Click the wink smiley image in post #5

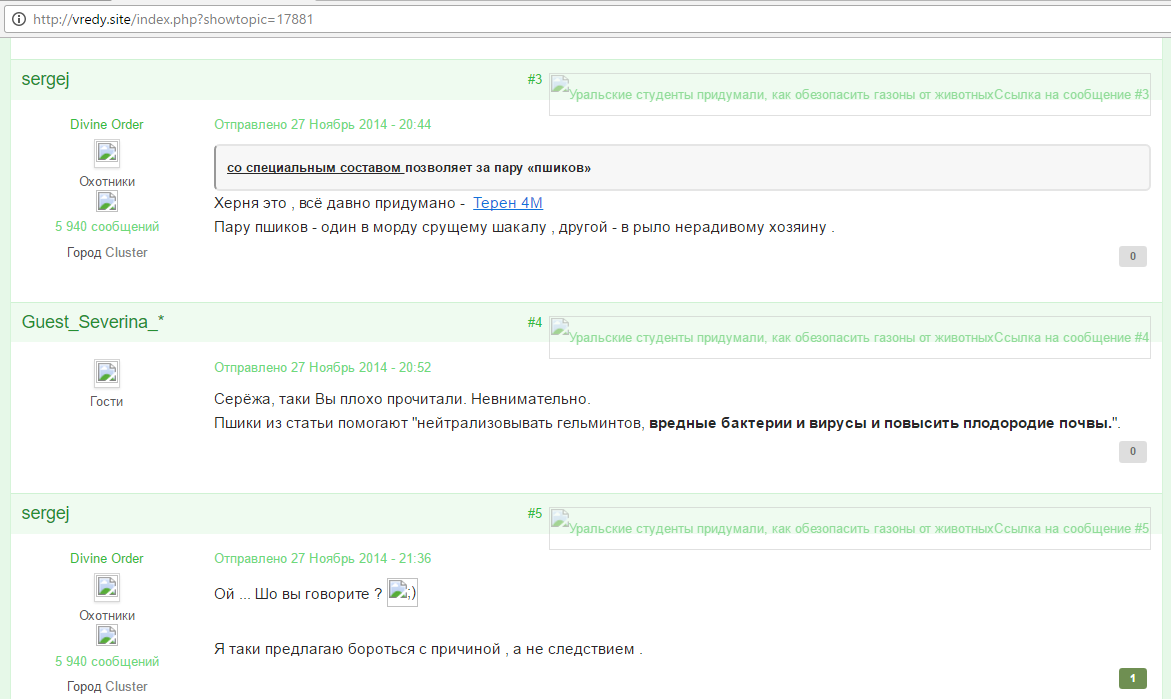coord(402,593)
